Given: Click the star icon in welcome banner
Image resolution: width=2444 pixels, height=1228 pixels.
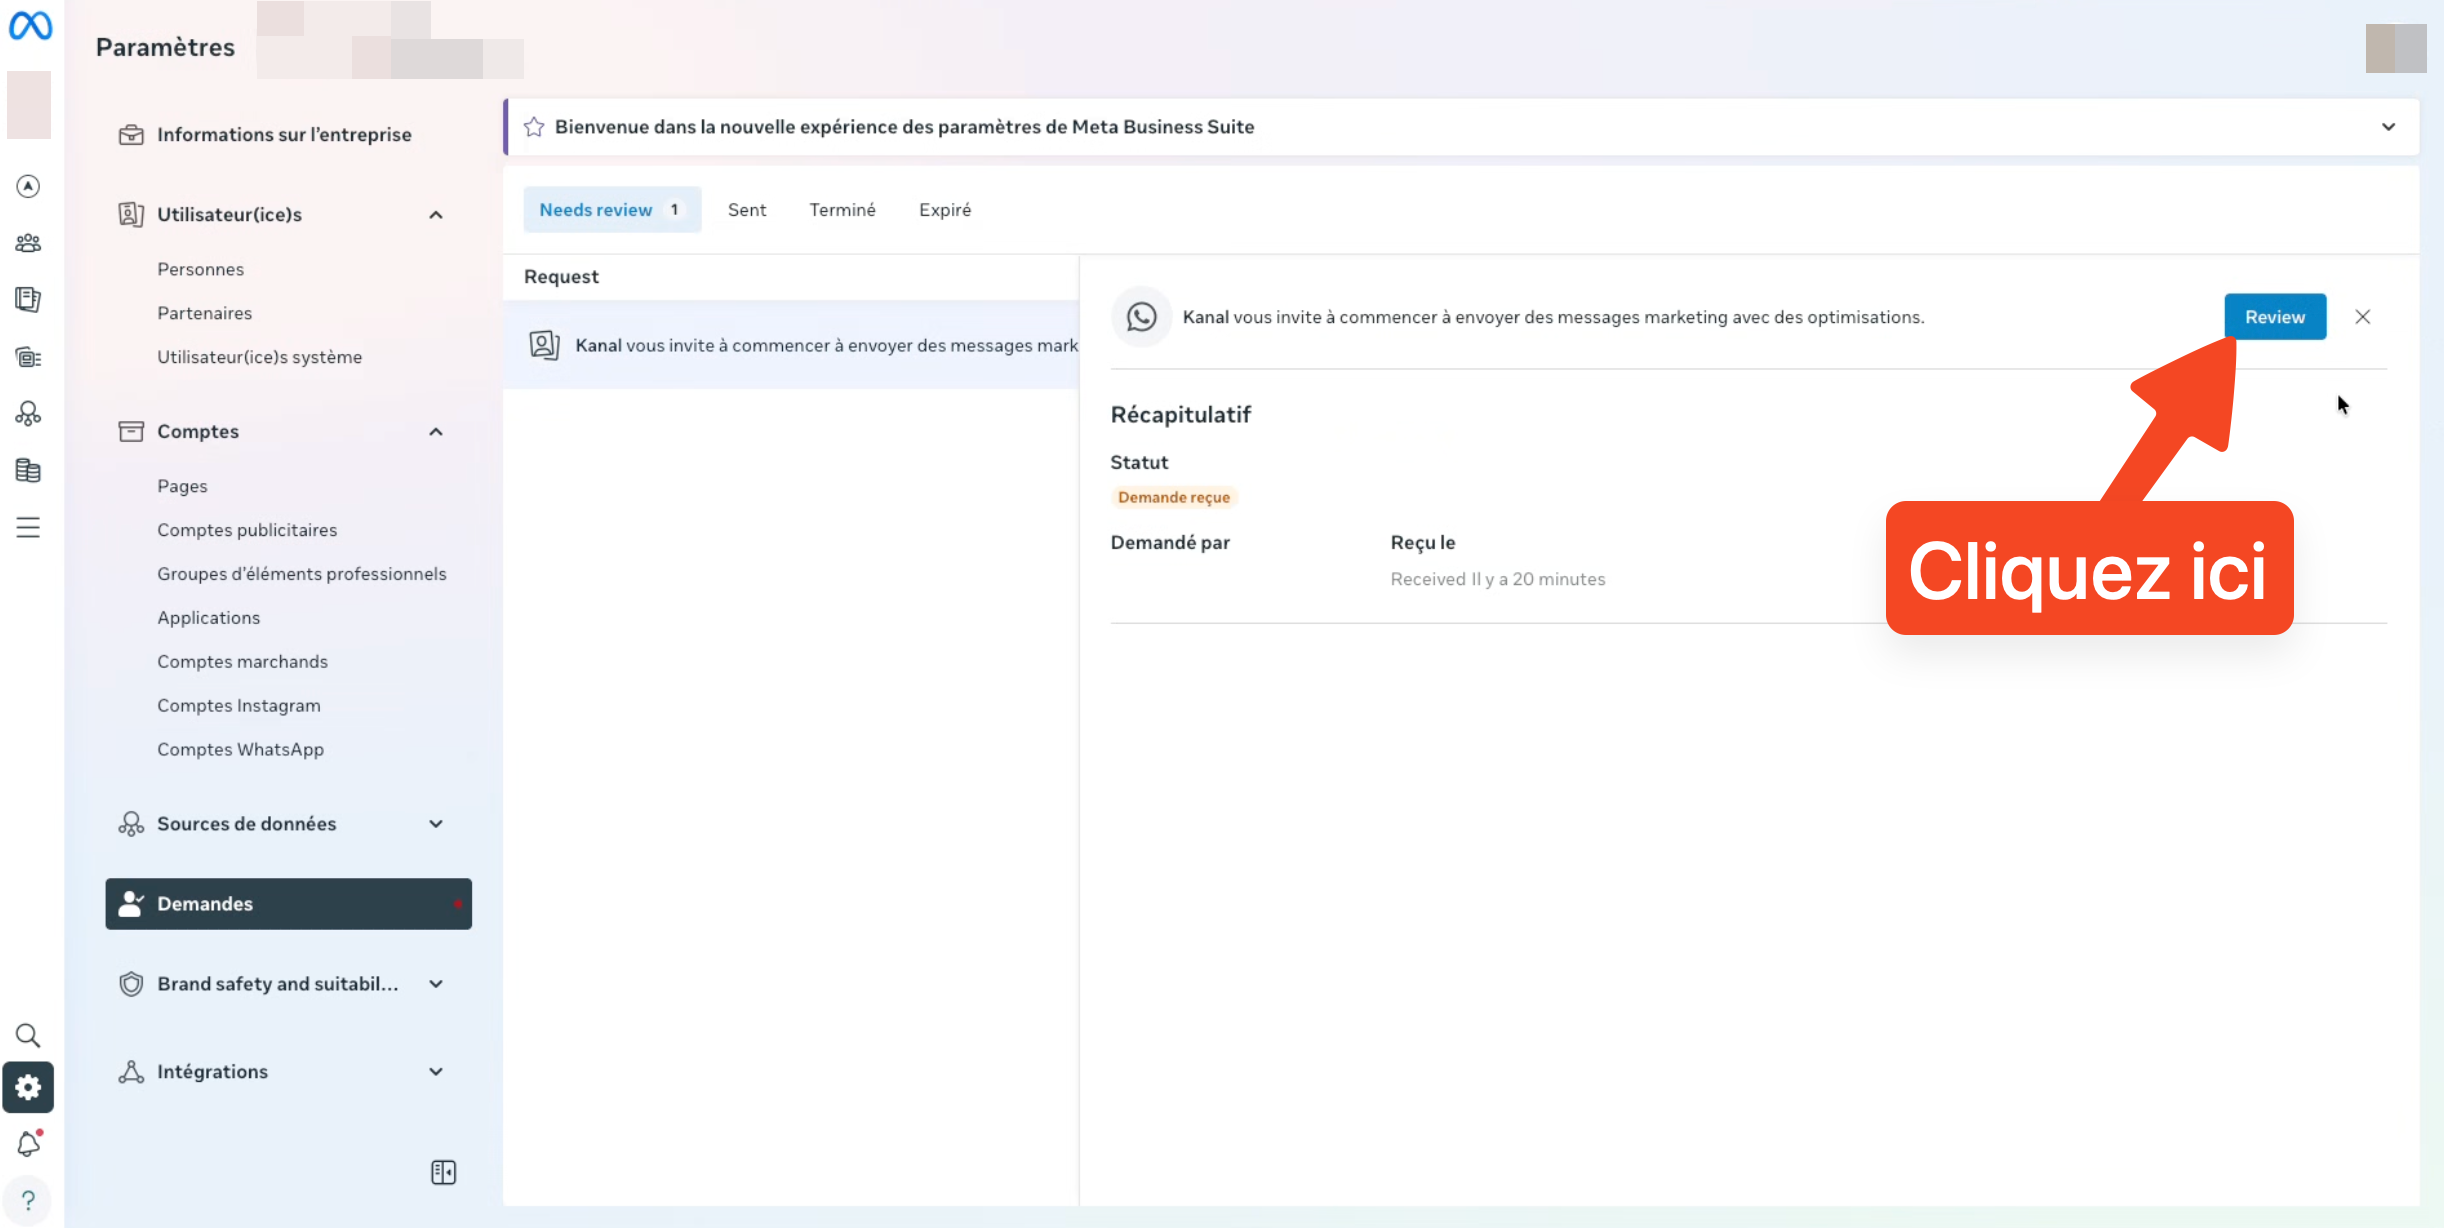Looking at the screenshot, I should click(x=534, y=127).
